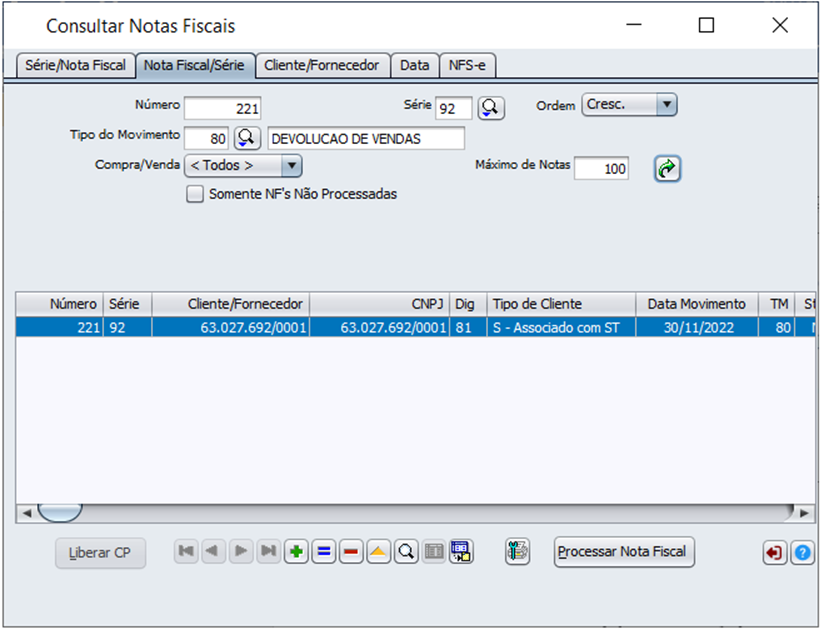Click the Série column header
824x630 pixels.
pyautogui.click(x=127, y=304)
